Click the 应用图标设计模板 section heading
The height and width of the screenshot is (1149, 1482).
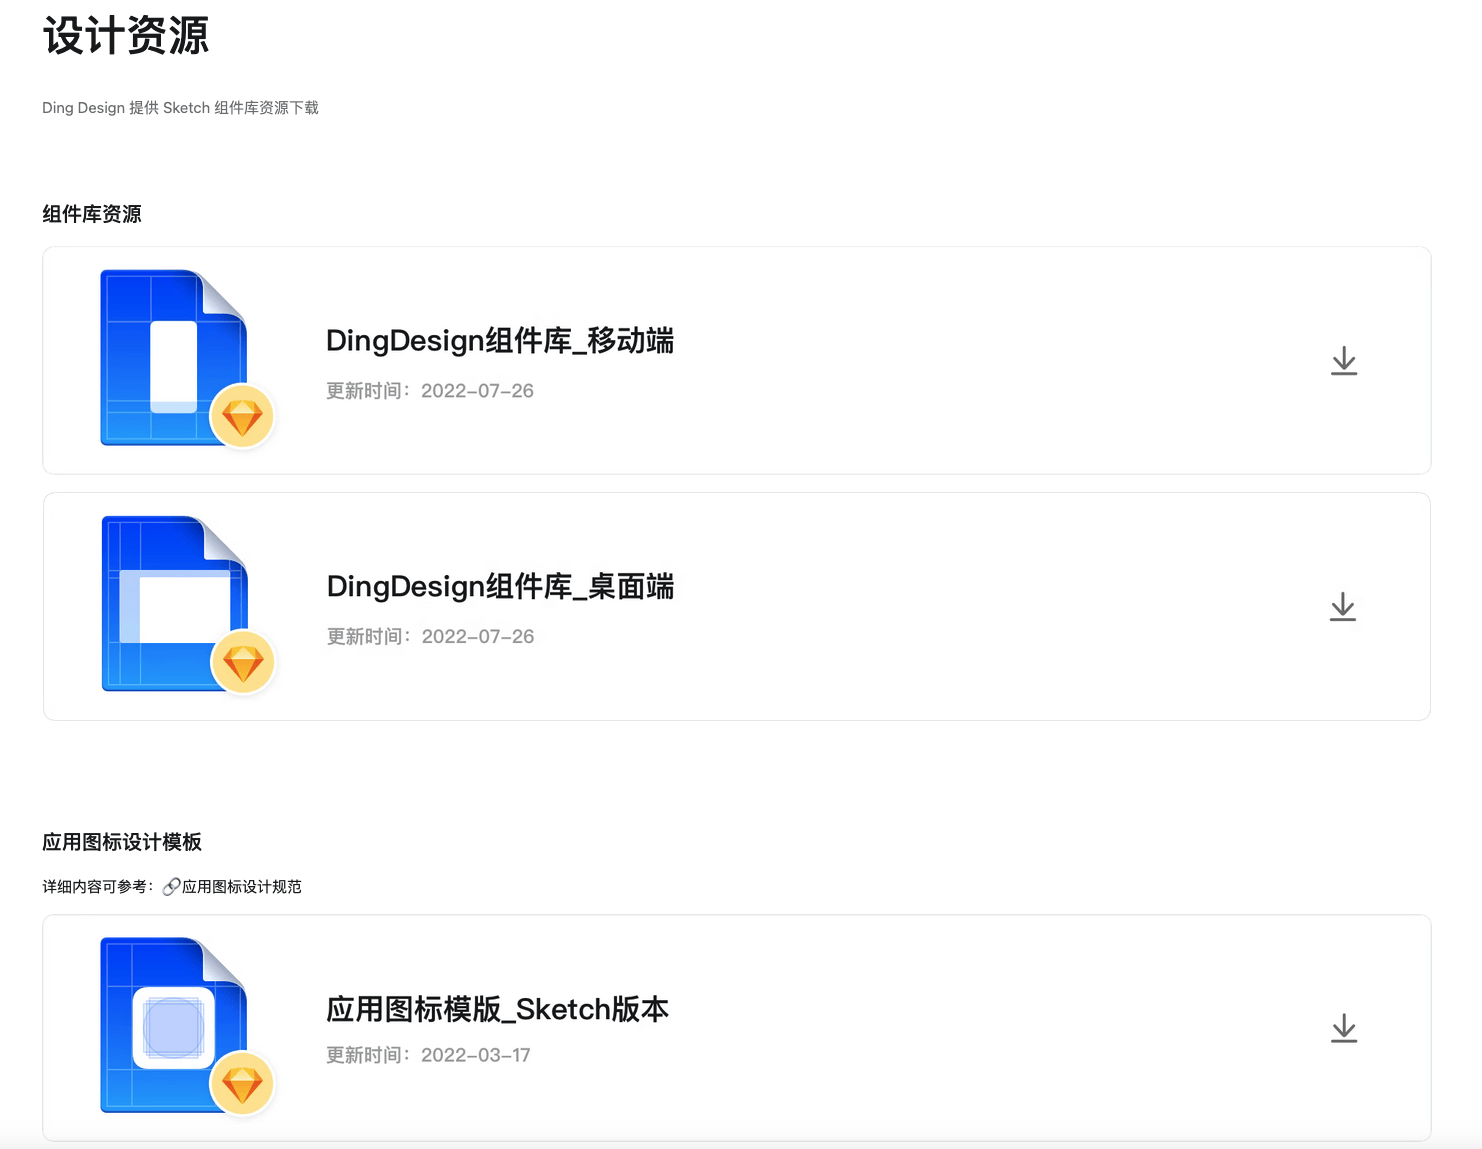point(122,842)
